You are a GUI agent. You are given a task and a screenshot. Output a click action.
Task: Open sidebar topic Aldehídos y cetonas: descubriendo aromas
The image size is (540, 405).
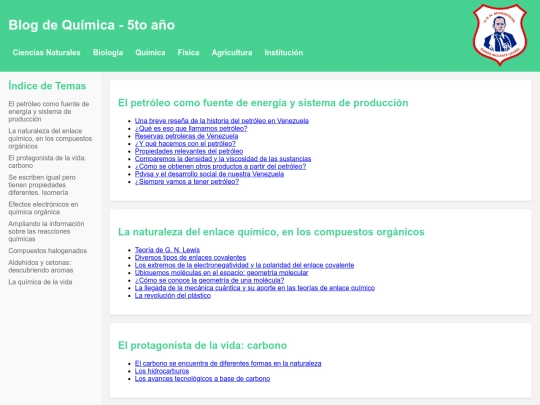point(41,266)
